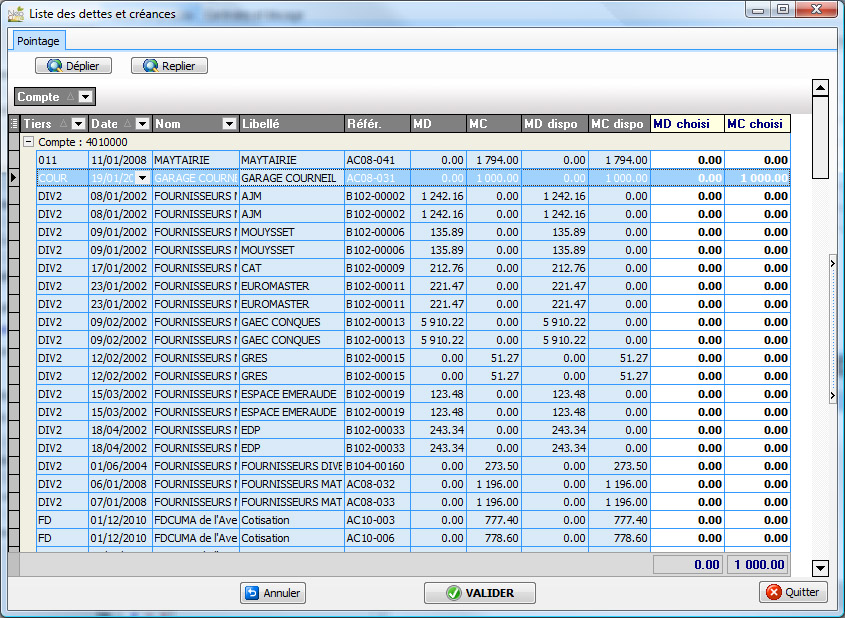Open the Tiers column filter dropdown
The width and height of the screenshot is (845, 618).
click(x=78, y=124)
